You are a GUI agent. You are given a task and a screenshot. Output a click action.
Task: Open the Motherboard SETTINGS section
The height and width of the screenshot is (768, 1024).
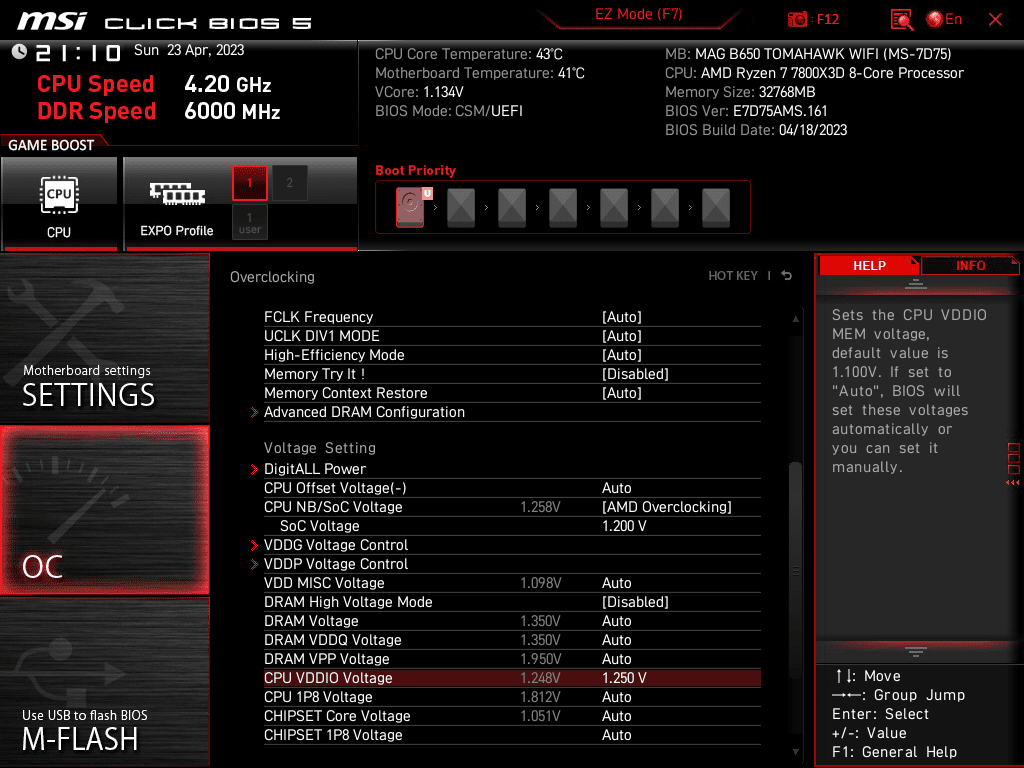coord(104,338)
